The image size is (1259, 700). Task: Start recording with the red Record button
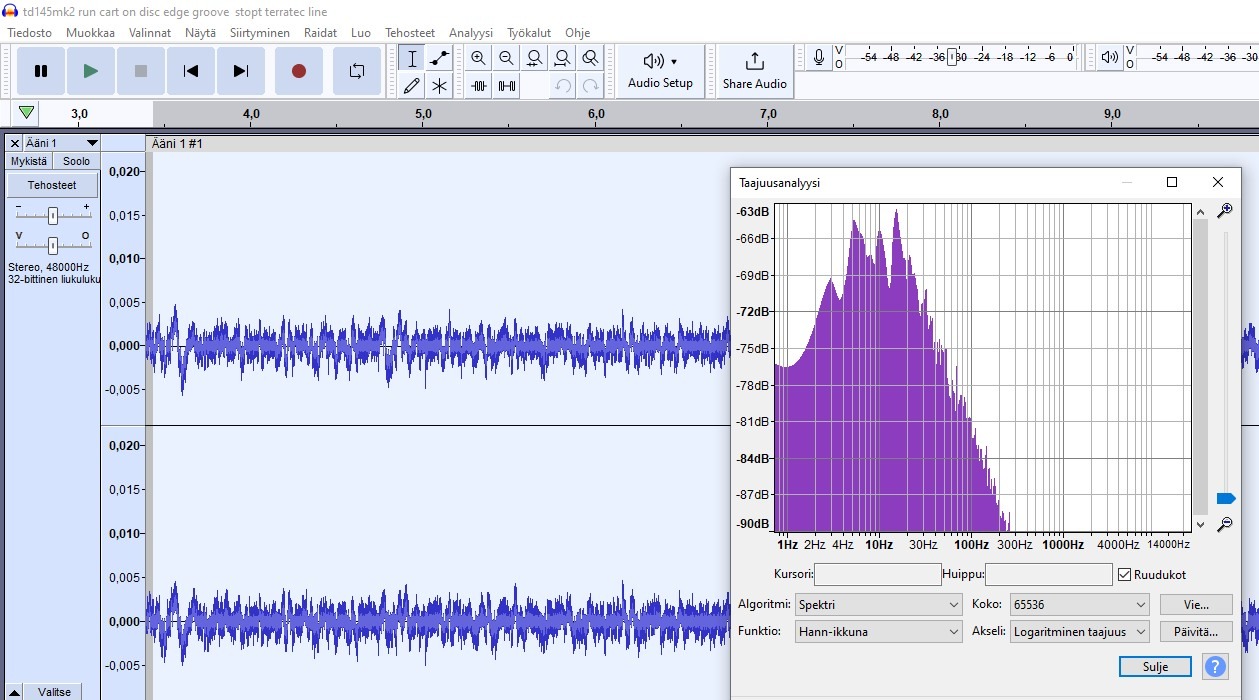tap(298, 71)
